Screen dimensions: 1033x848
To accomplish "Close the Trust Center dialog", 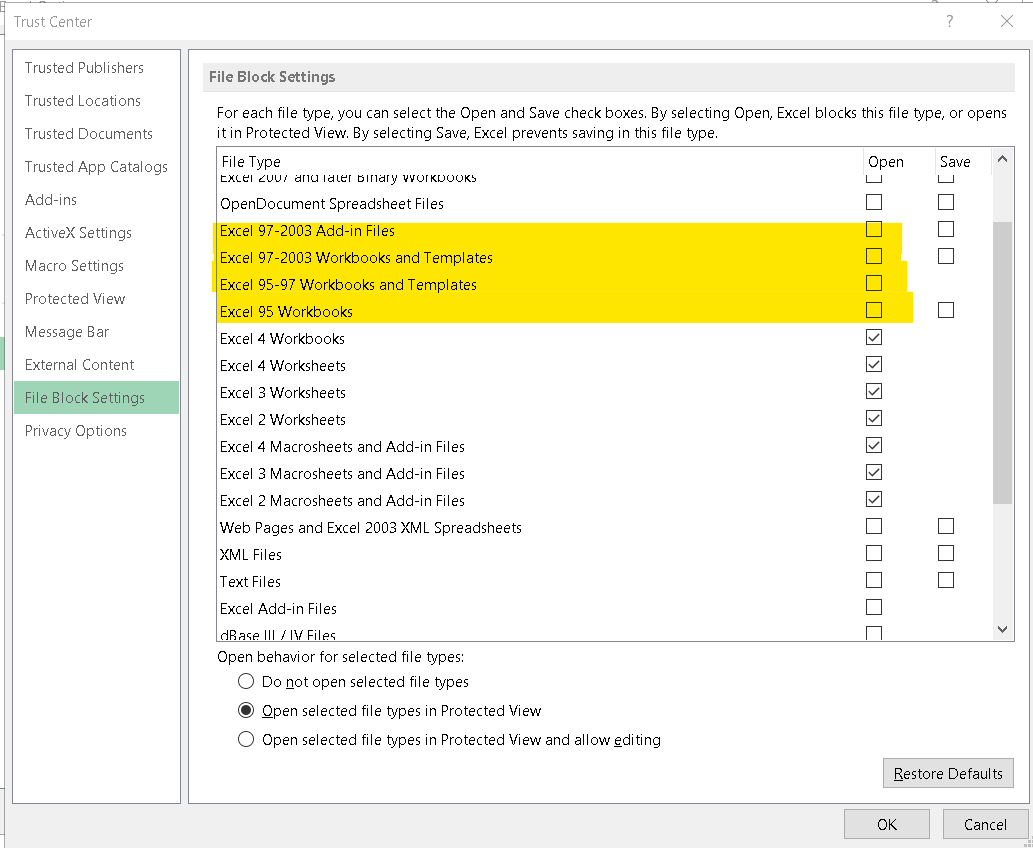I will tap(1007, 21).
